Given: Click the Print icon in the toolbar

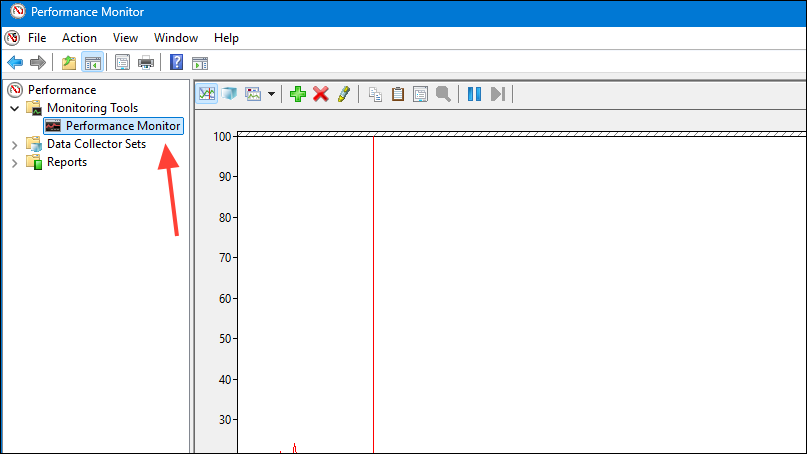Looking at the screenshot, I should (x=146, y=63).
